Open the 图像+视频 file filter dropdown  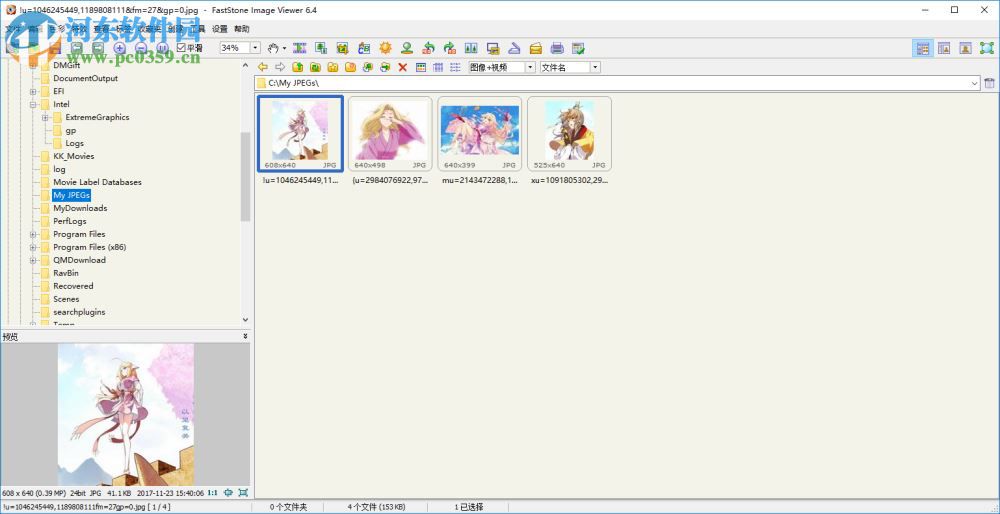[529, 67]
